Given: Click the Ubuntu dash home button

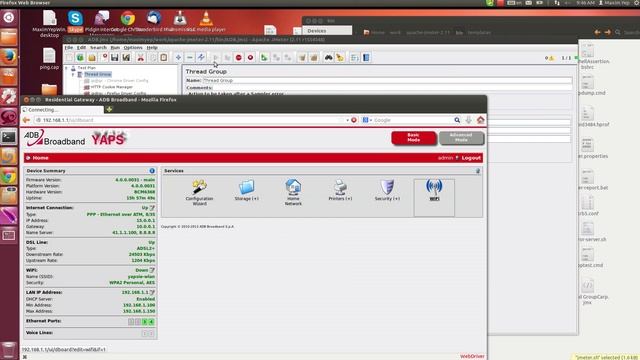Looking at the screenshot, I should pos(9,17).
